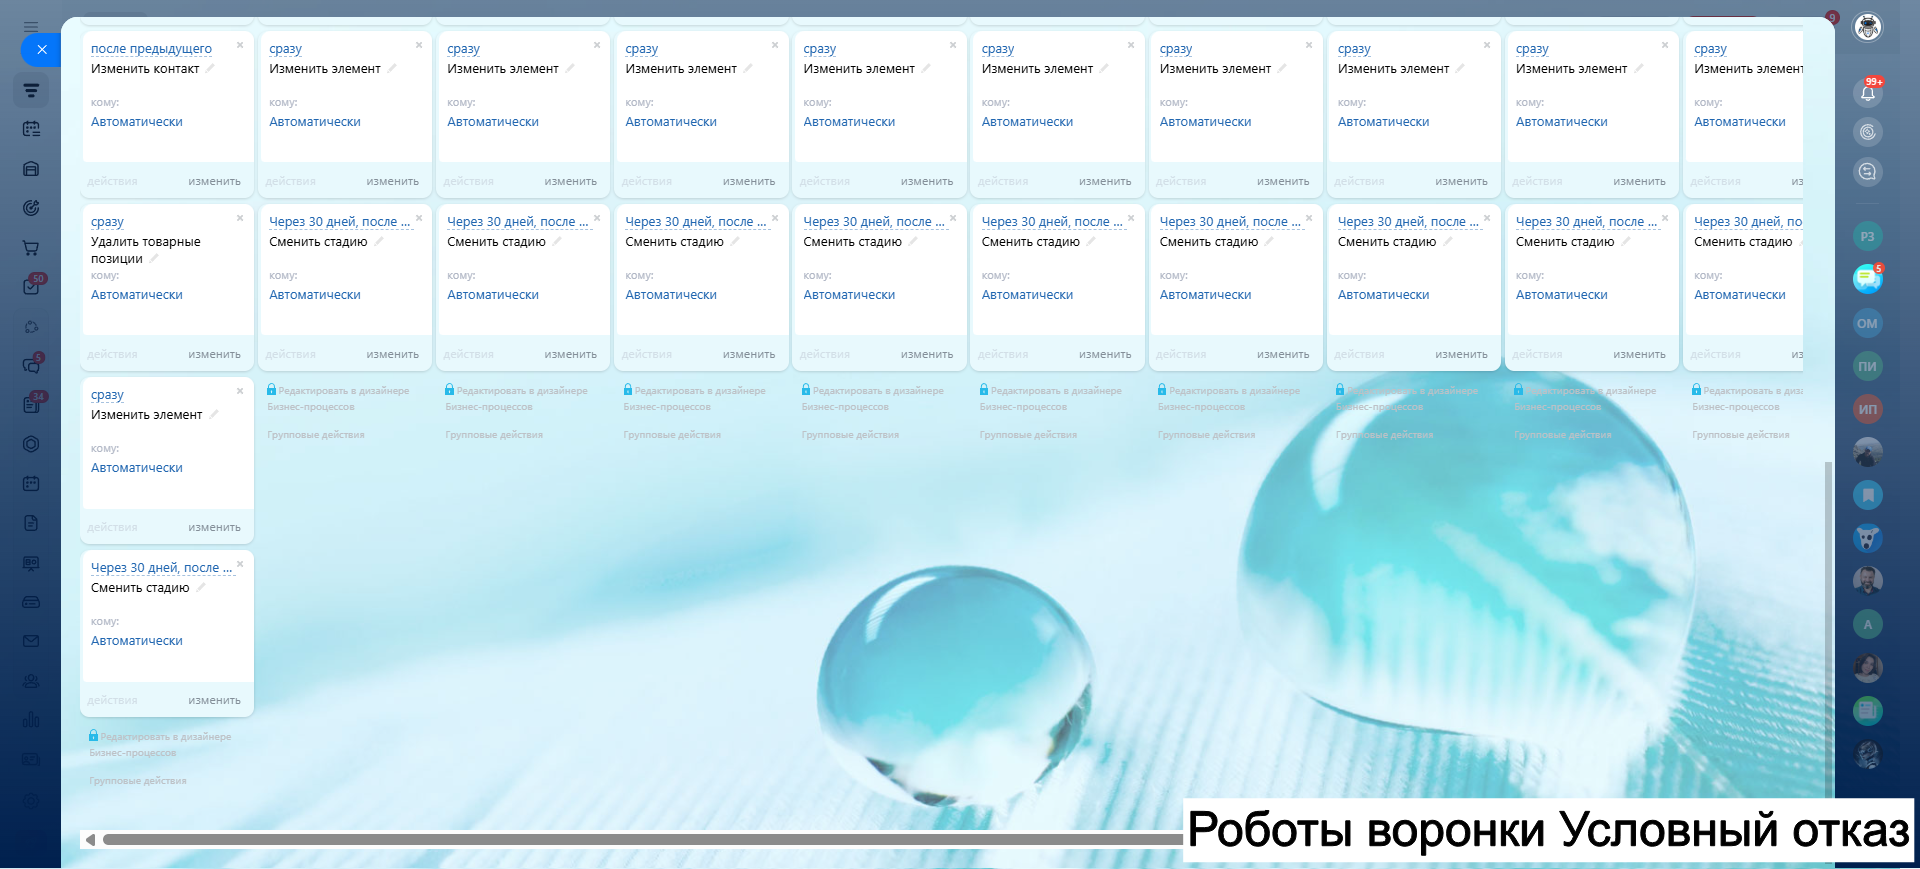
Task: Open the hamburger menu in left sidebar
Action: pyautogui.click(x=31, y=27)
